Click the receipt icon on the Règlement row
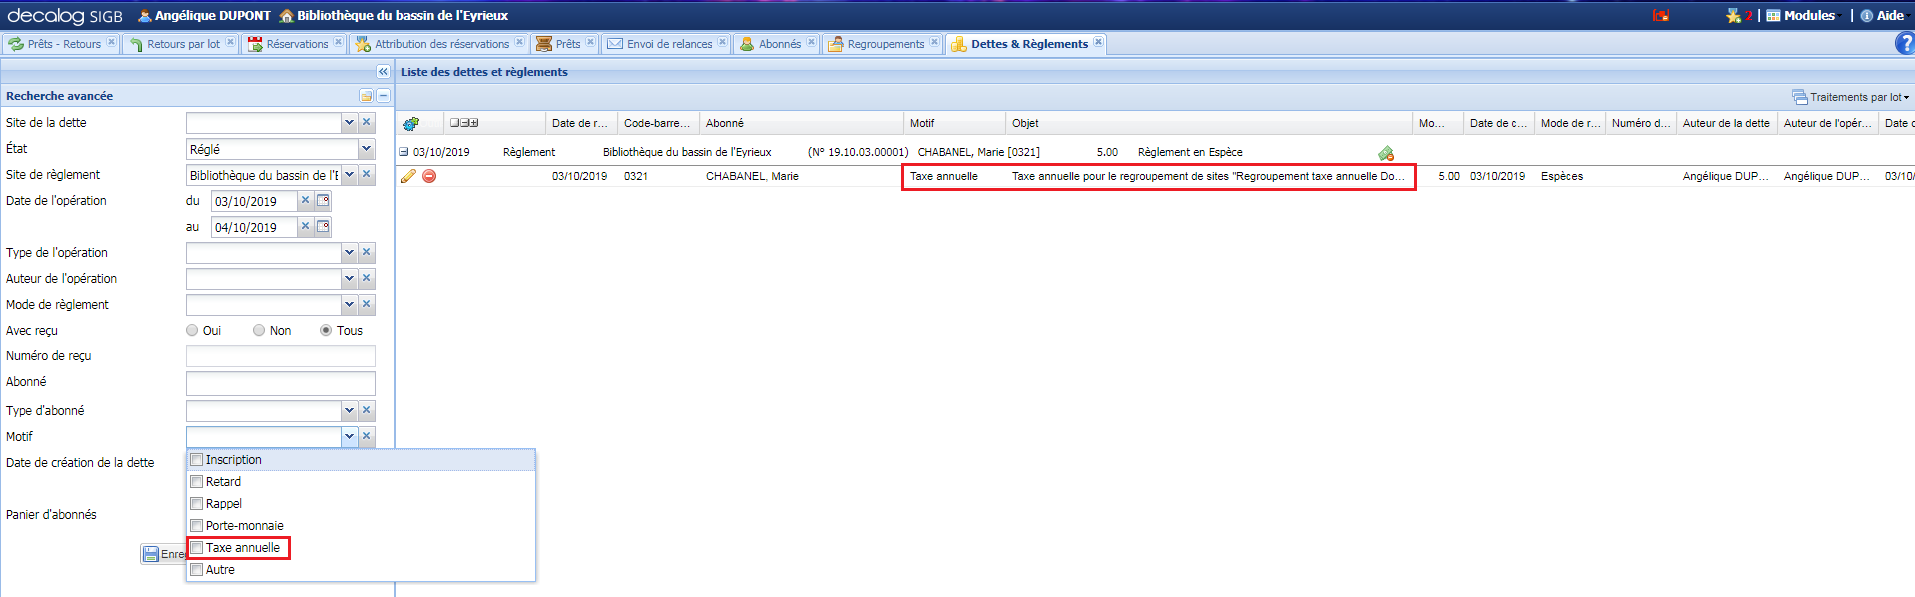This screenshot has width=1915, height=597. coord(1386,153)
